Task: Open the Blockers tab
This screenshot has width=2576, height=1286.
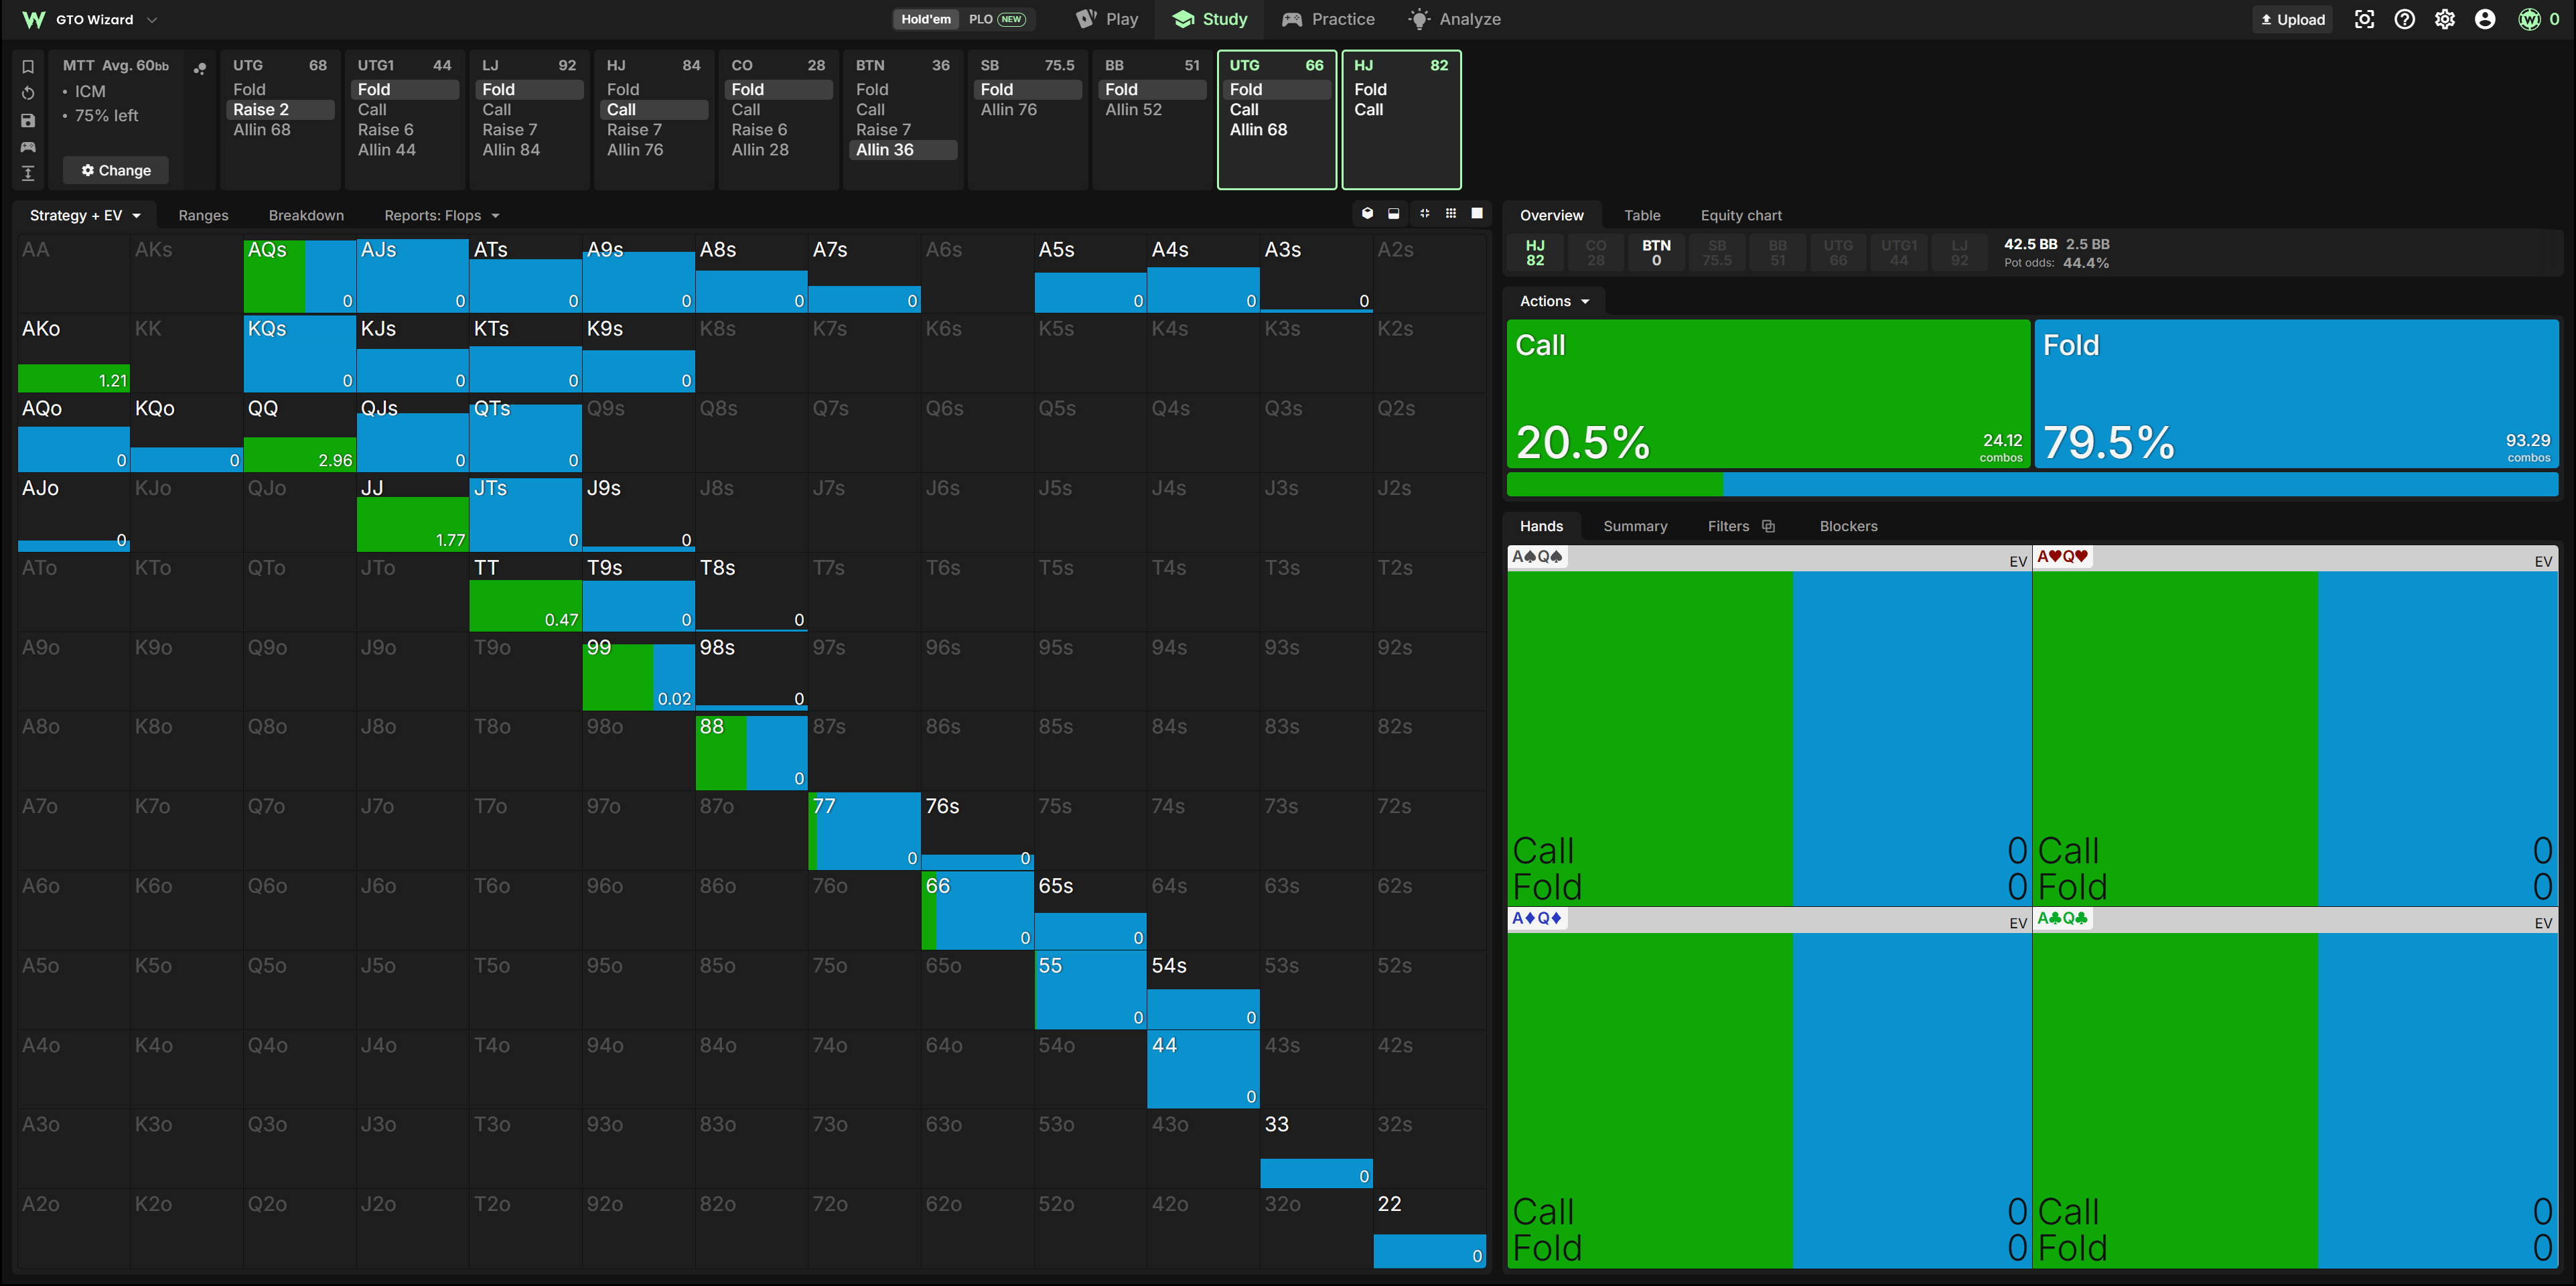Action: 1848,526
